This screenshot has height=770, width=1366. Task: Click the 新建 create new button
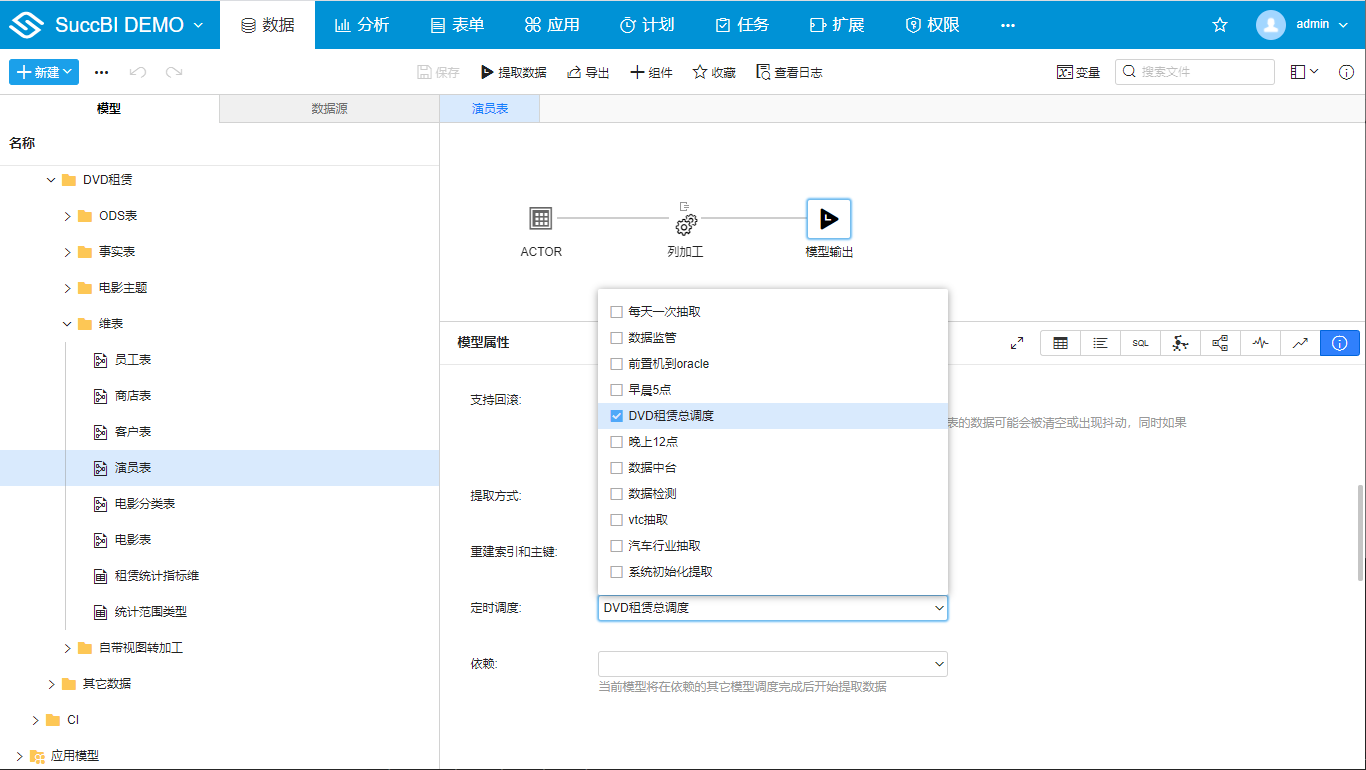point(43,71)
